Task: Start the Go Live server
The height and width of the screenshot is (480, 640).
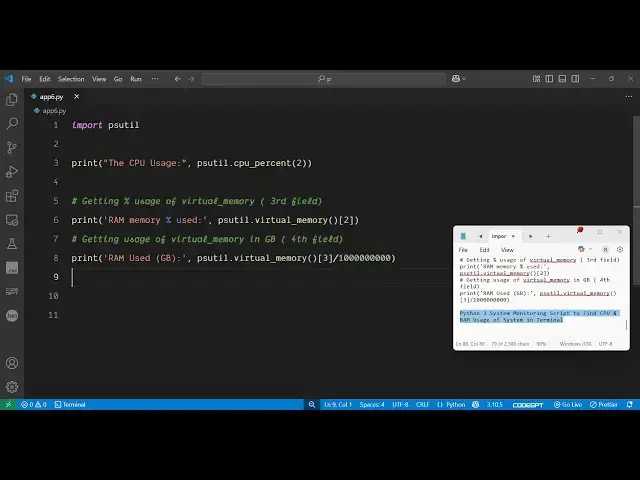Action: (x=567, y=404)
